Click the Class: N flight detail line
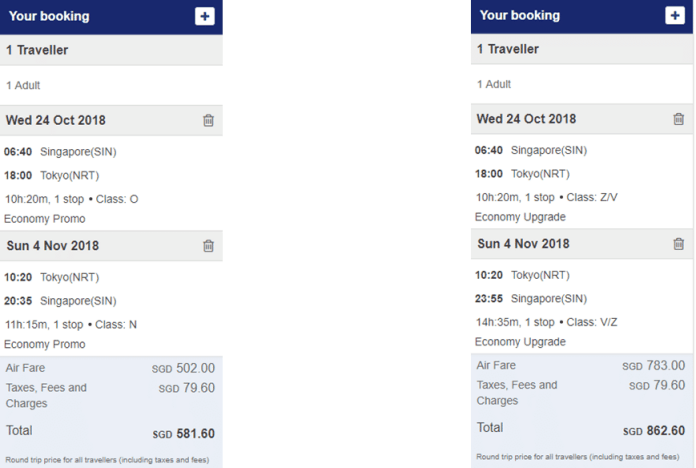The height and width of the screenshot is (468, 696). [x=71, y=325]
